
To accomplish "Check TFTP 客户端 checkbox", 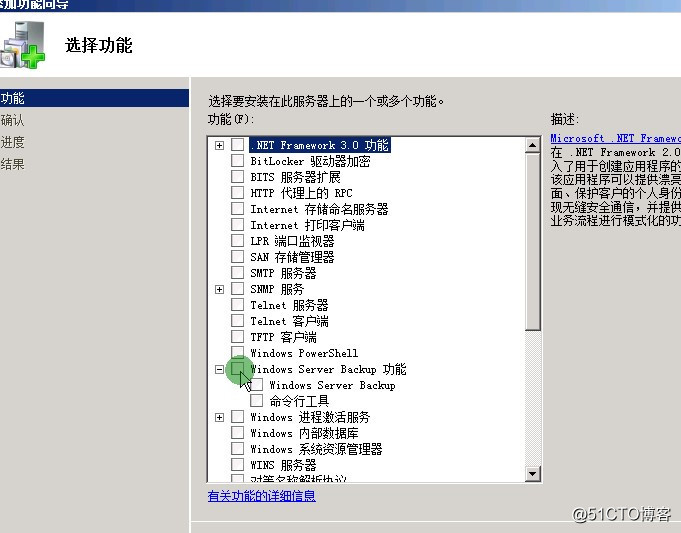I will 237,337.
